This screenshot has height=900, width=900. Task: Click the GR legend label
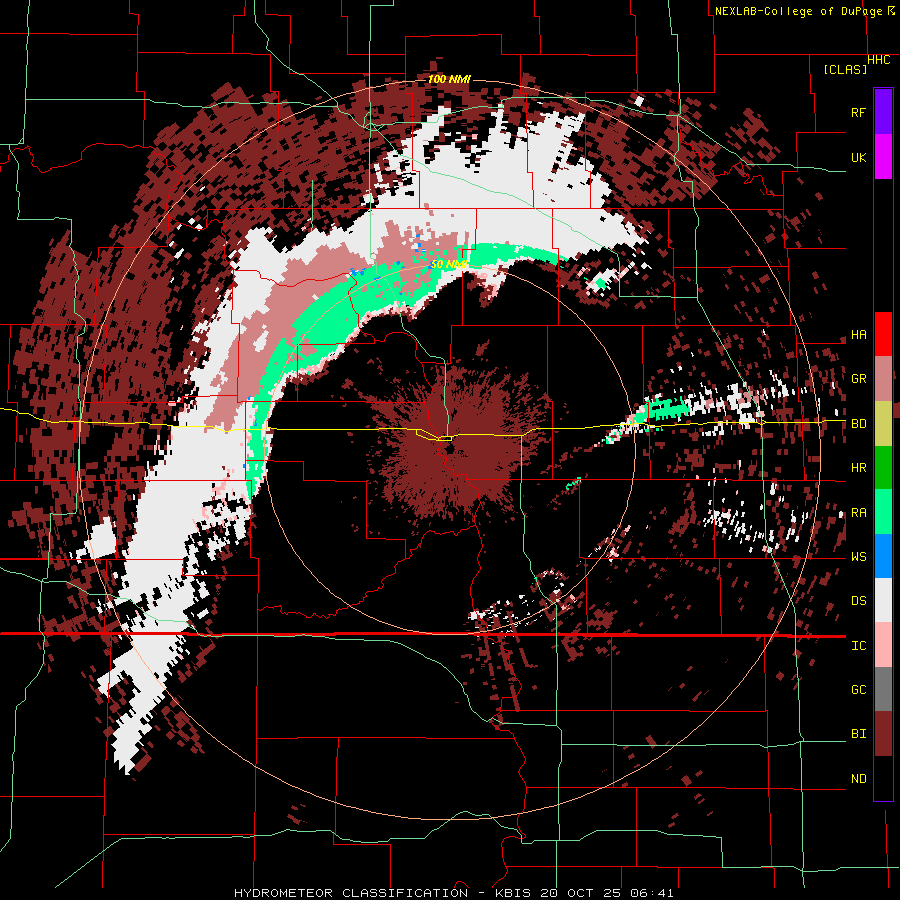[x=858, y=379]
